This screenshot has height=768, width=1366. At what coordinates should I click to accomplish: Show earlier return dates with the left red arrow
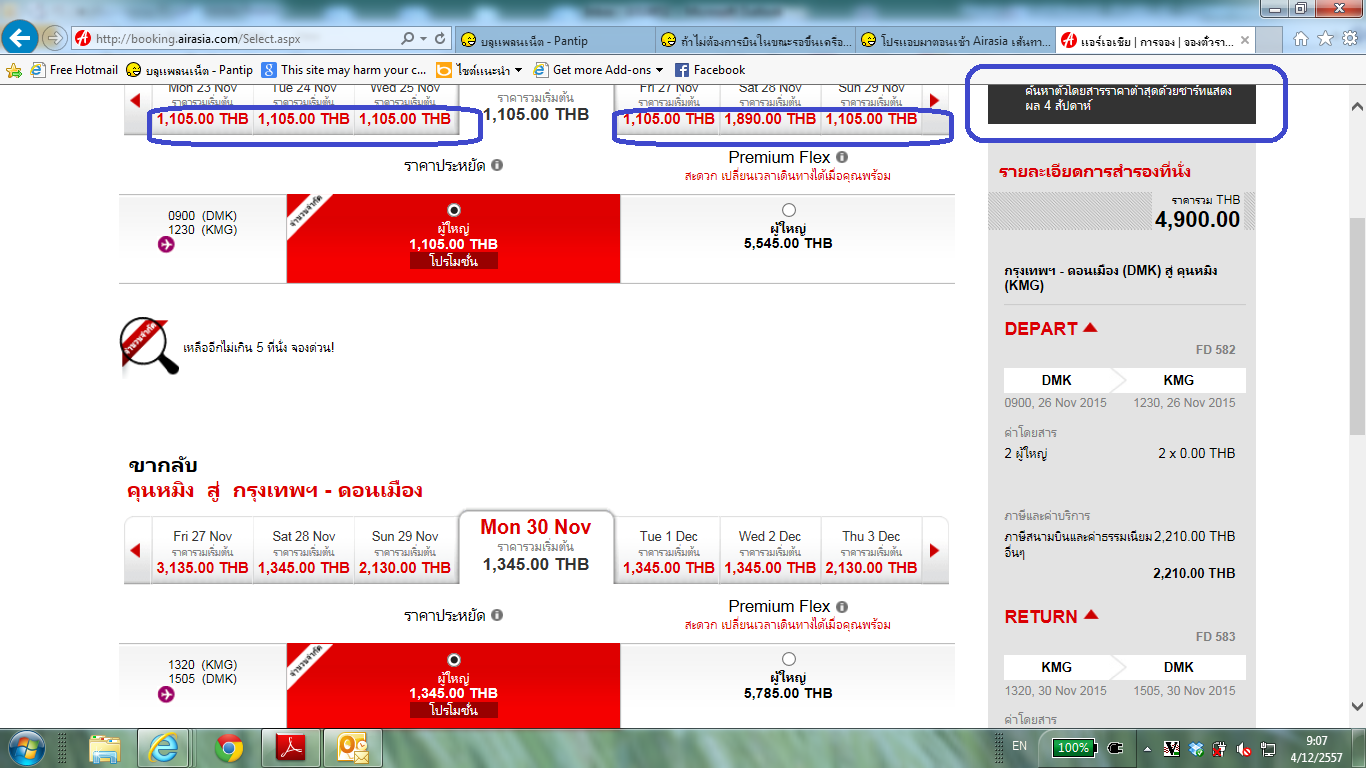(x=136, y=550)
